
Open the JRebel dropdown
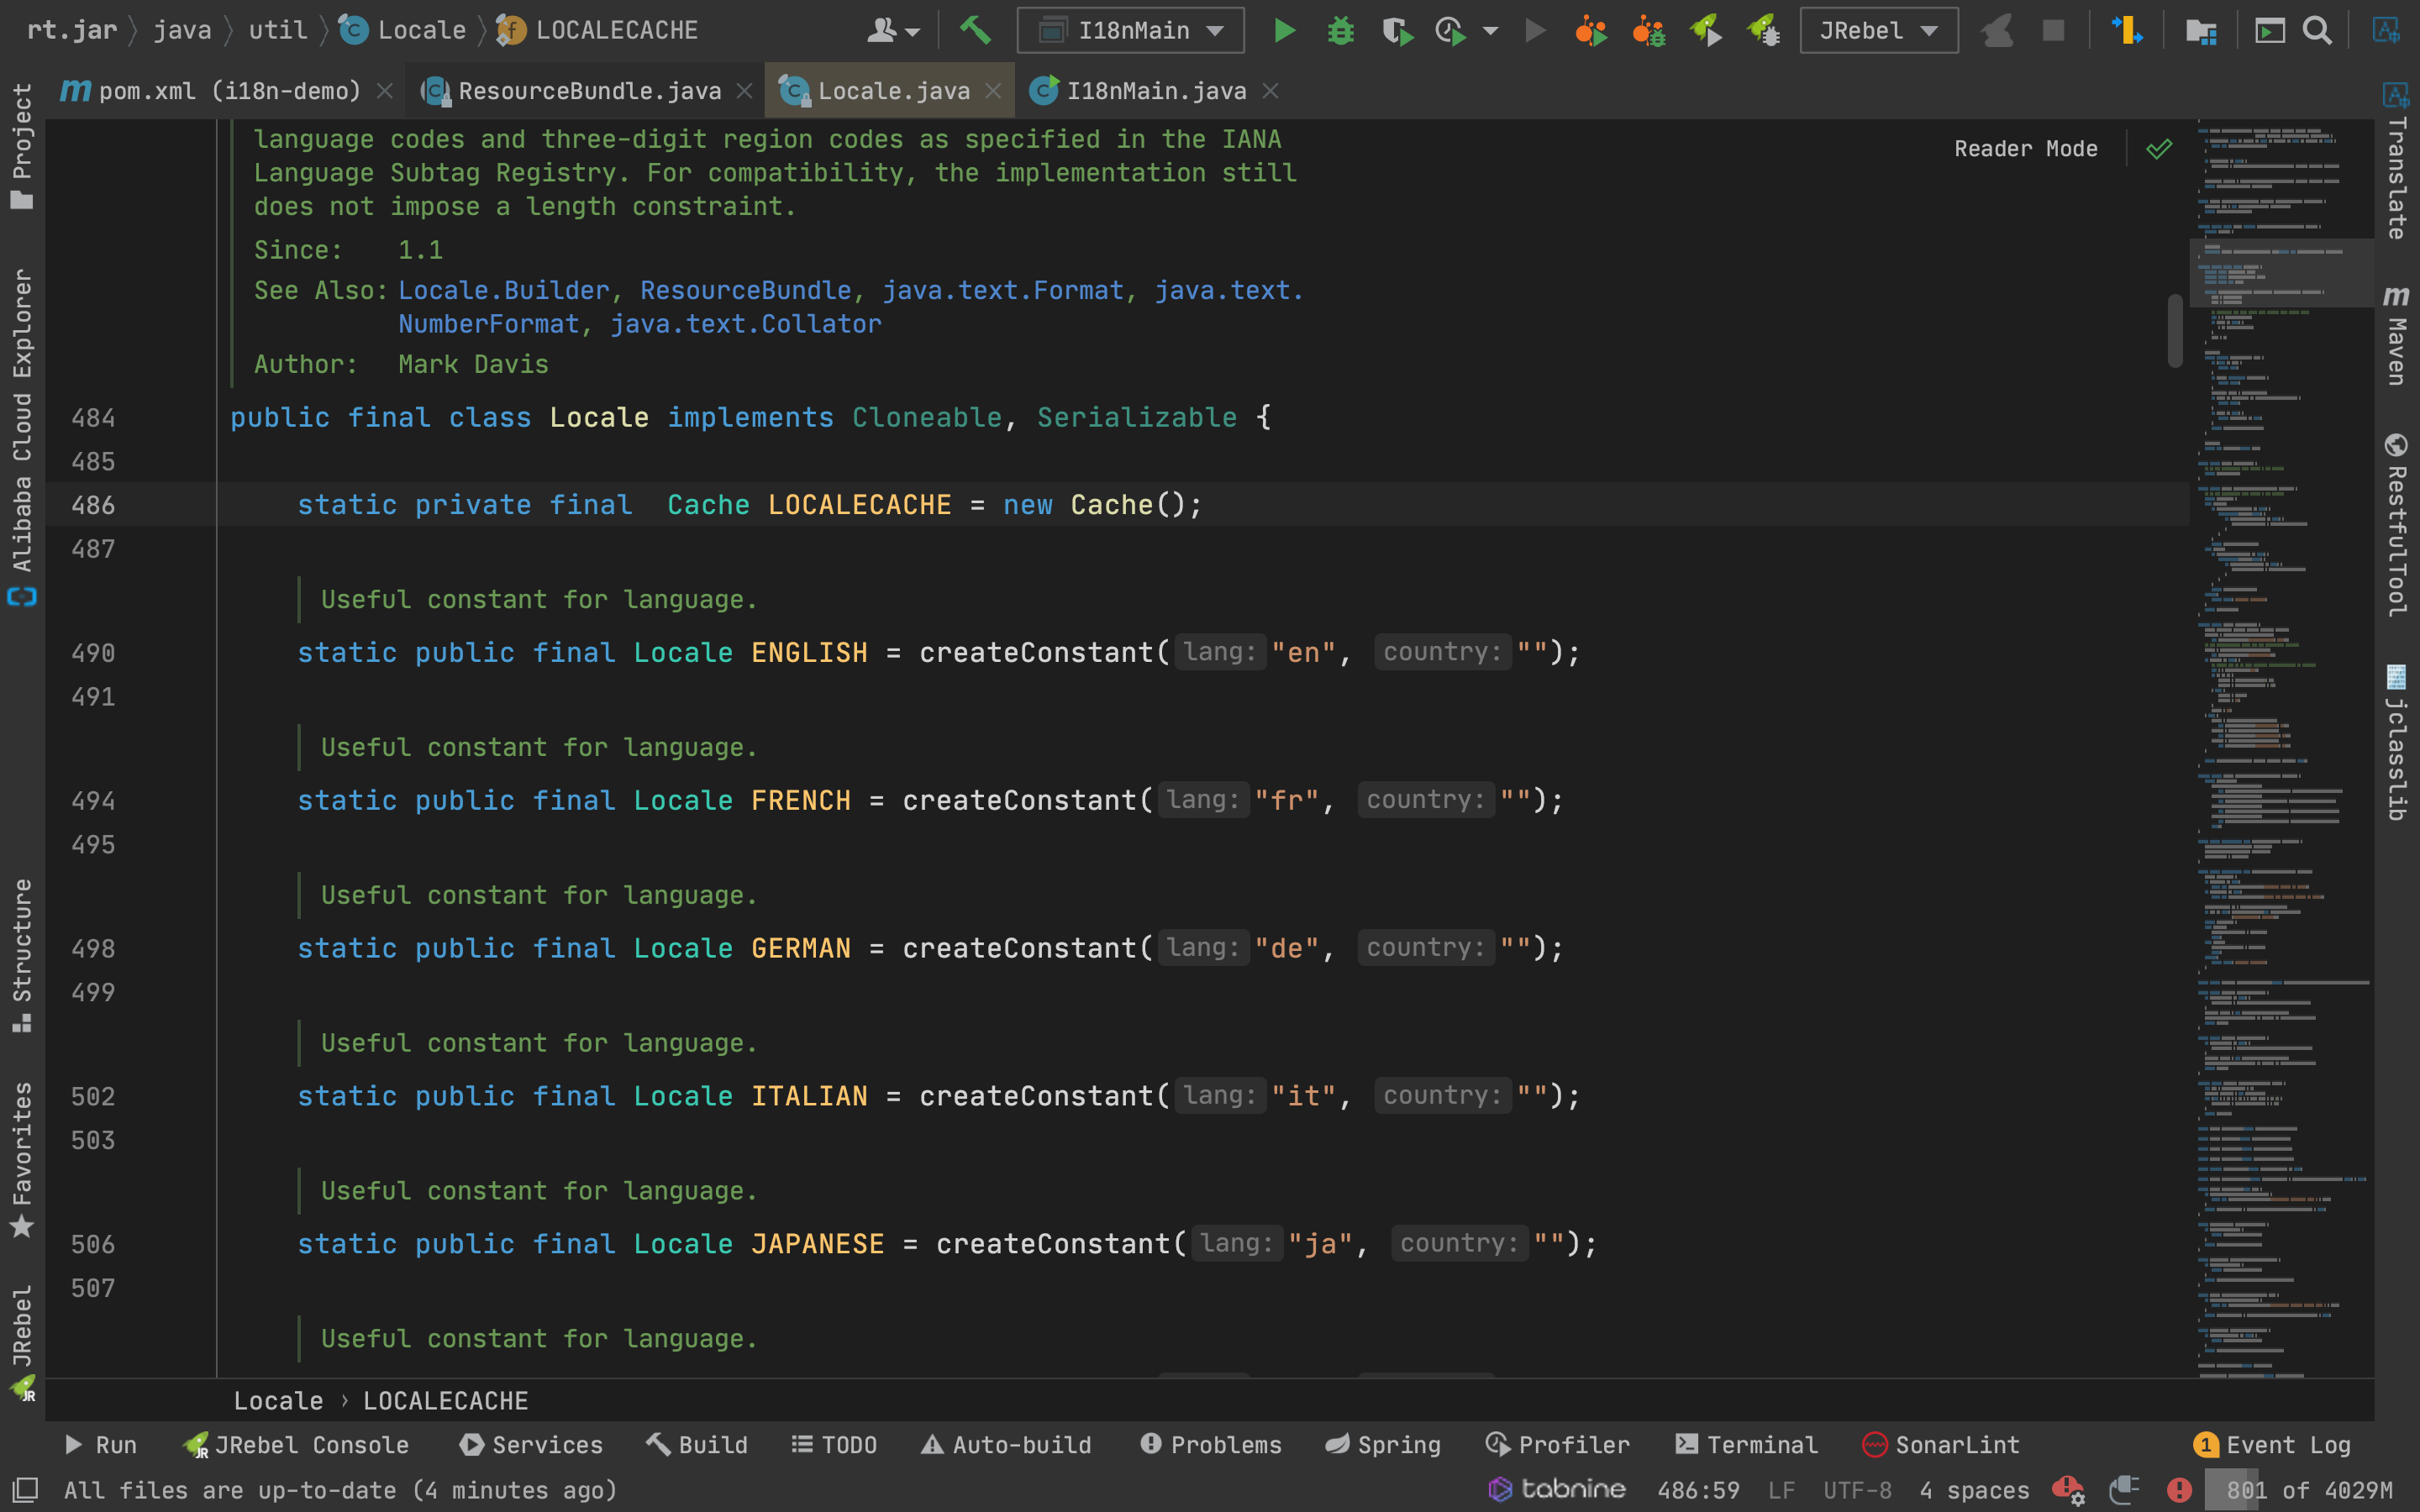(x=1878, y=31)
